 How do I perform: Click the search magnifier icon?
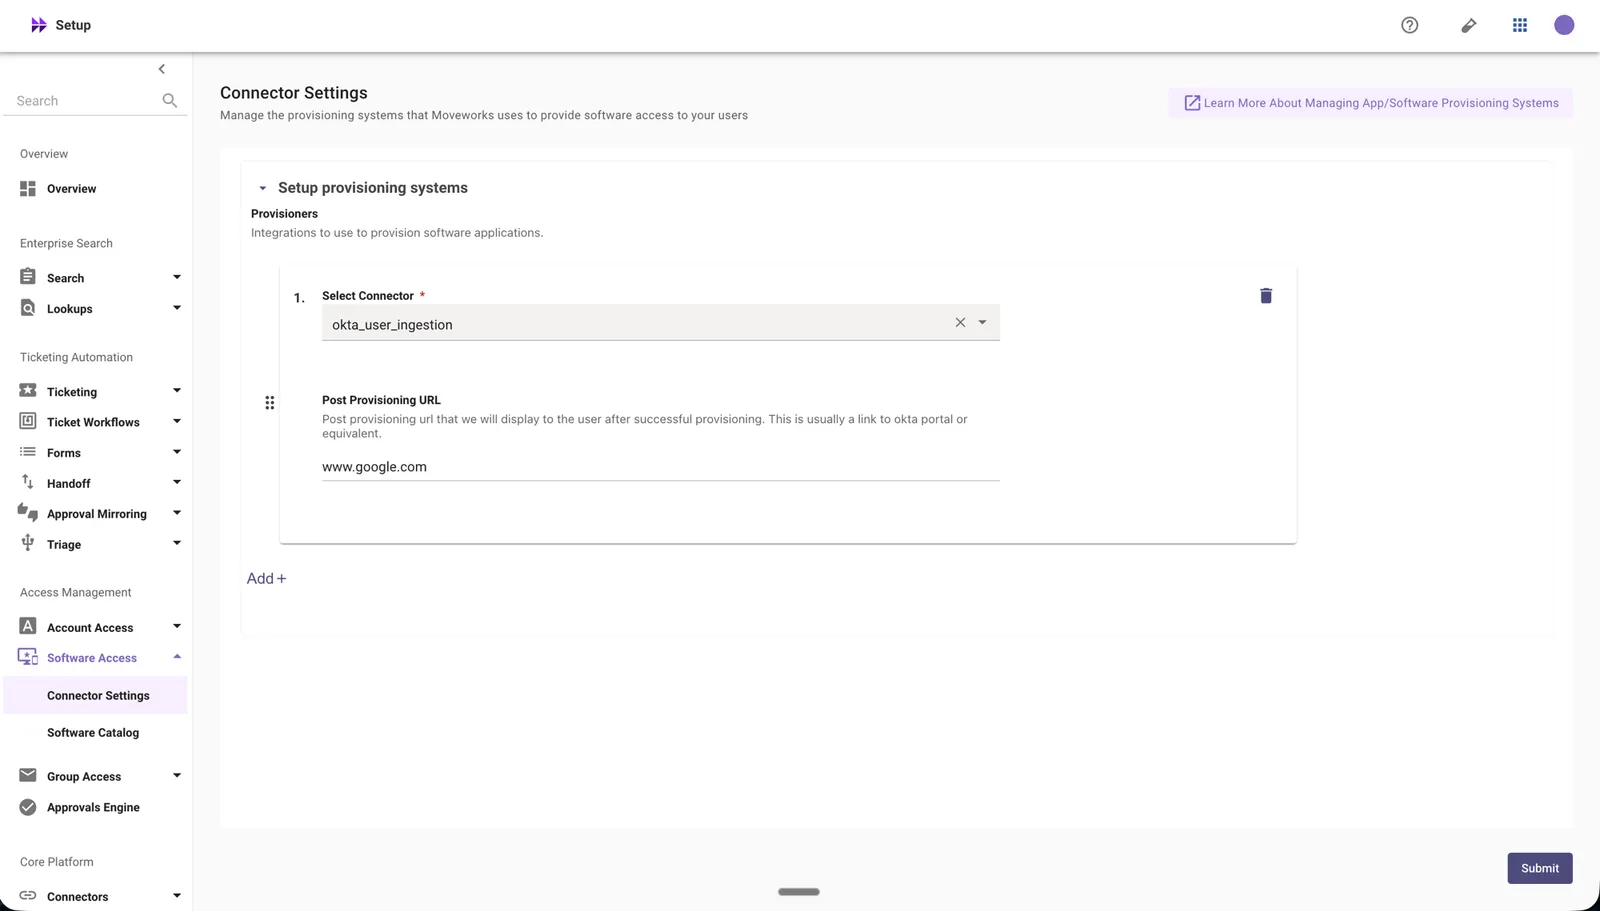(169, 100)
